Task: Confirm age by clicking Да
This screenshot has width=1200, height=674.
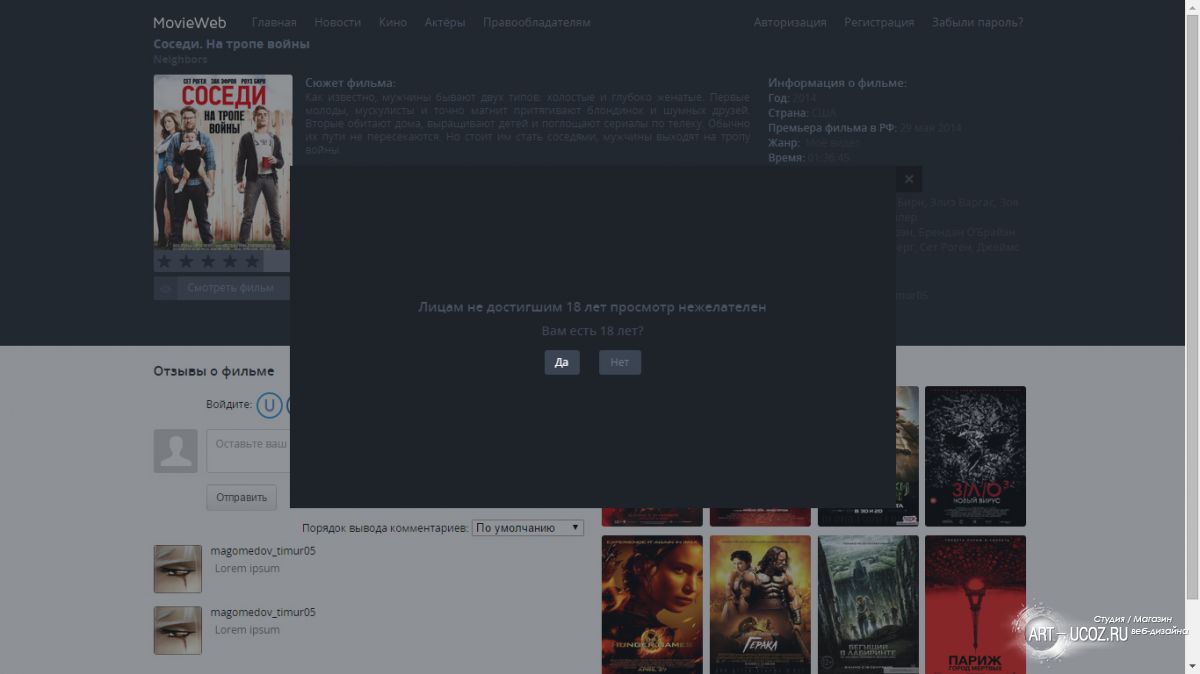Action: [561, 362]
